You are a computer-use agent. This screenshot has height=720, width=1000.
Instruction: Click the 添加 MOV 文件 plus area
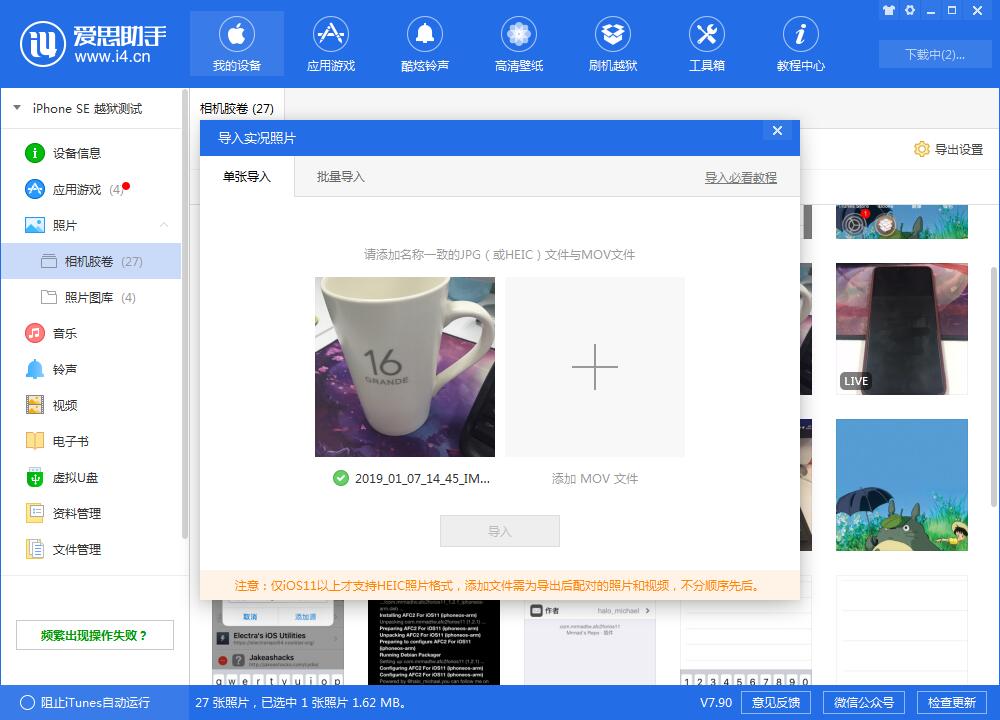[x=594, y=366]
